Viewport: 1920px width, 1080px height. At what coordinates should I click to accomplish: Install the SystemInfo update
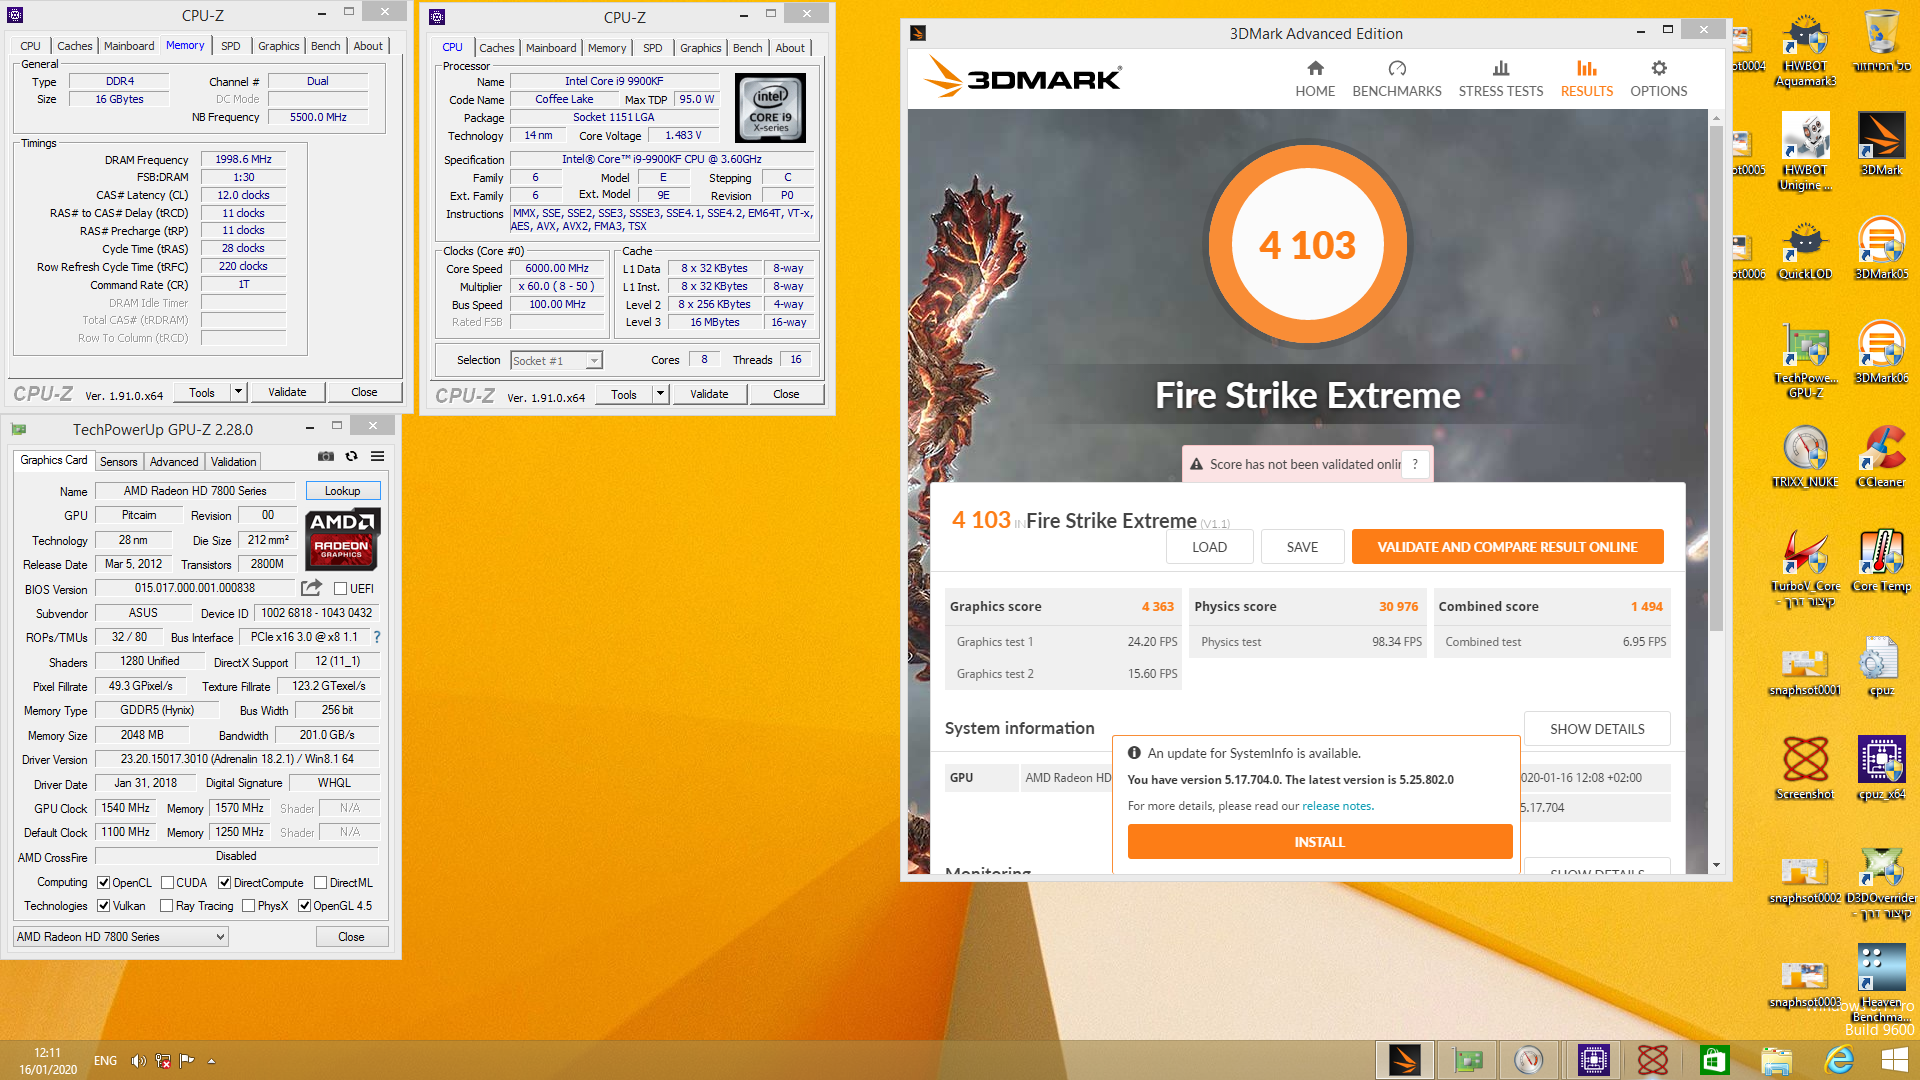click(x=1319, y=842)
